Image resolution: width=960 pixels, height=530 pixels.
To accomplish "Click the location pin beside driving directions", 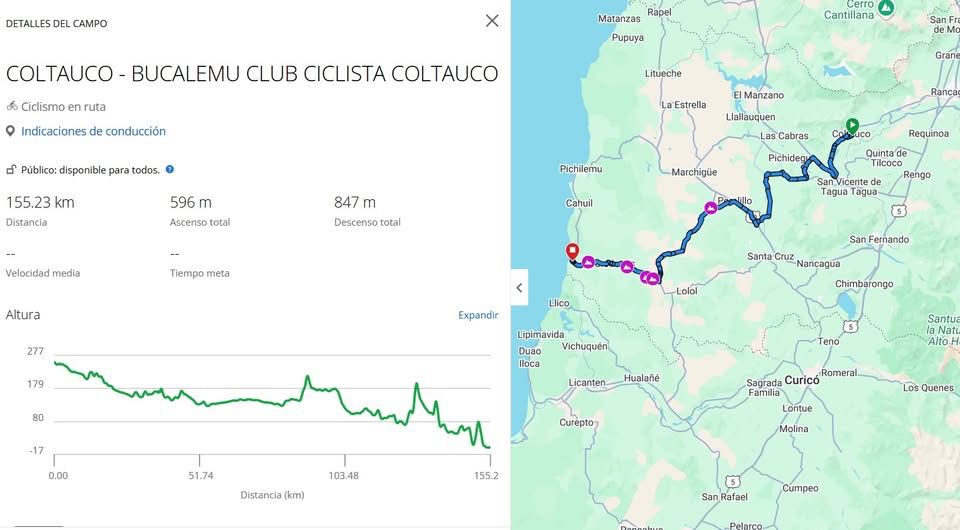I will [x=11, y=131].
